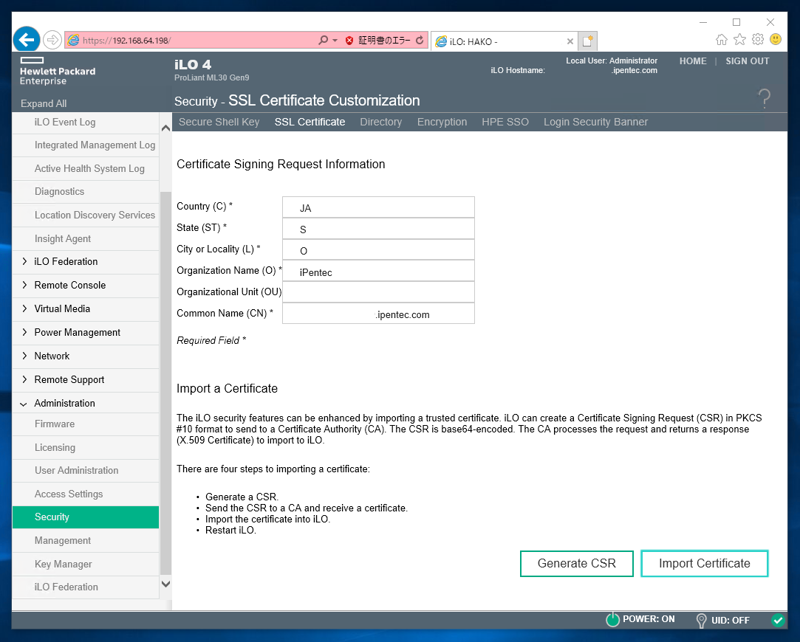Select Security in sidebar

click(x=86, y=517)
